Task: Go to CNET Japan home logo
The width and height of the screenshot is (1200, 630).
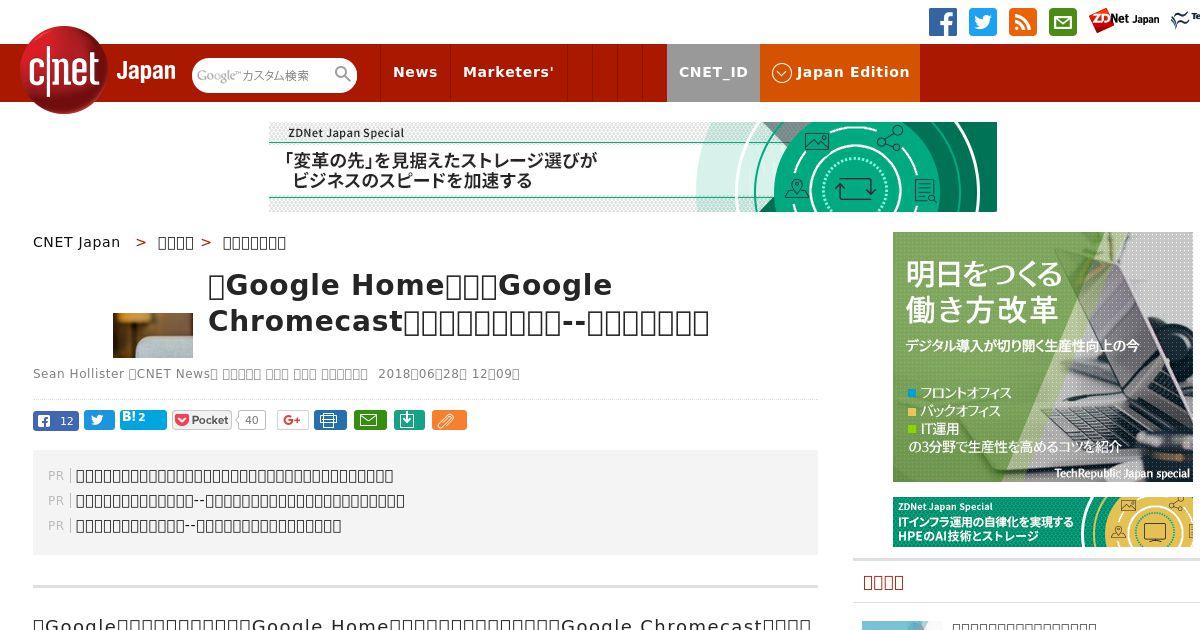Action: pyautogui.click(x=97, y=70)
